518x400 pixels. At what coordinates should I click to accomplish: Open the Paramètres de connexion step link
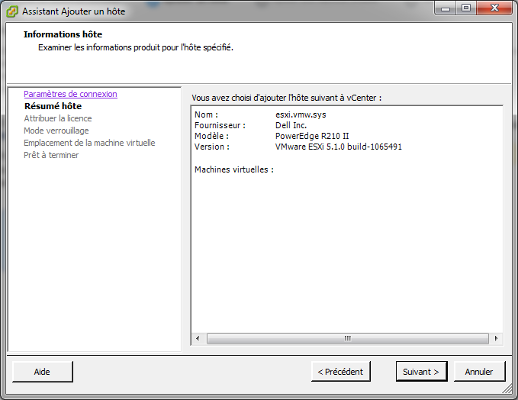70,94
